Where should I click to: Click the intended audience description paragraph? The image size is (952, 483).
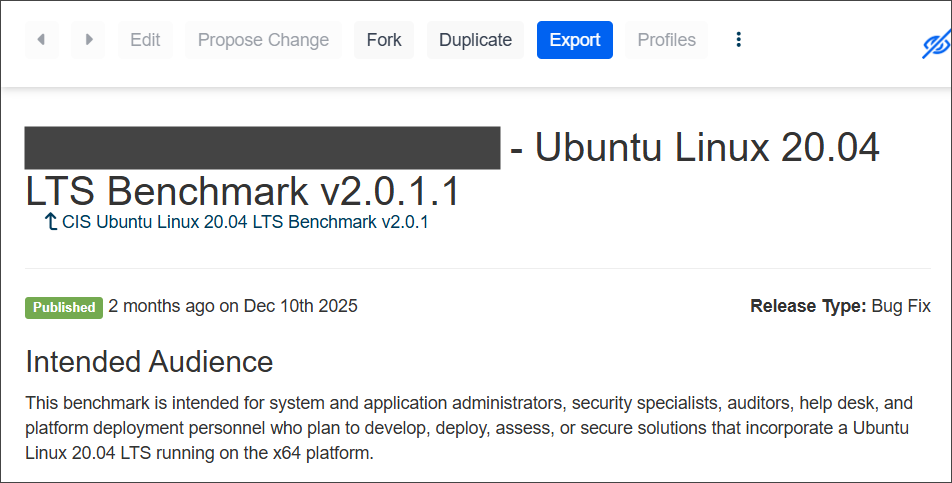(x=469, y=428)
